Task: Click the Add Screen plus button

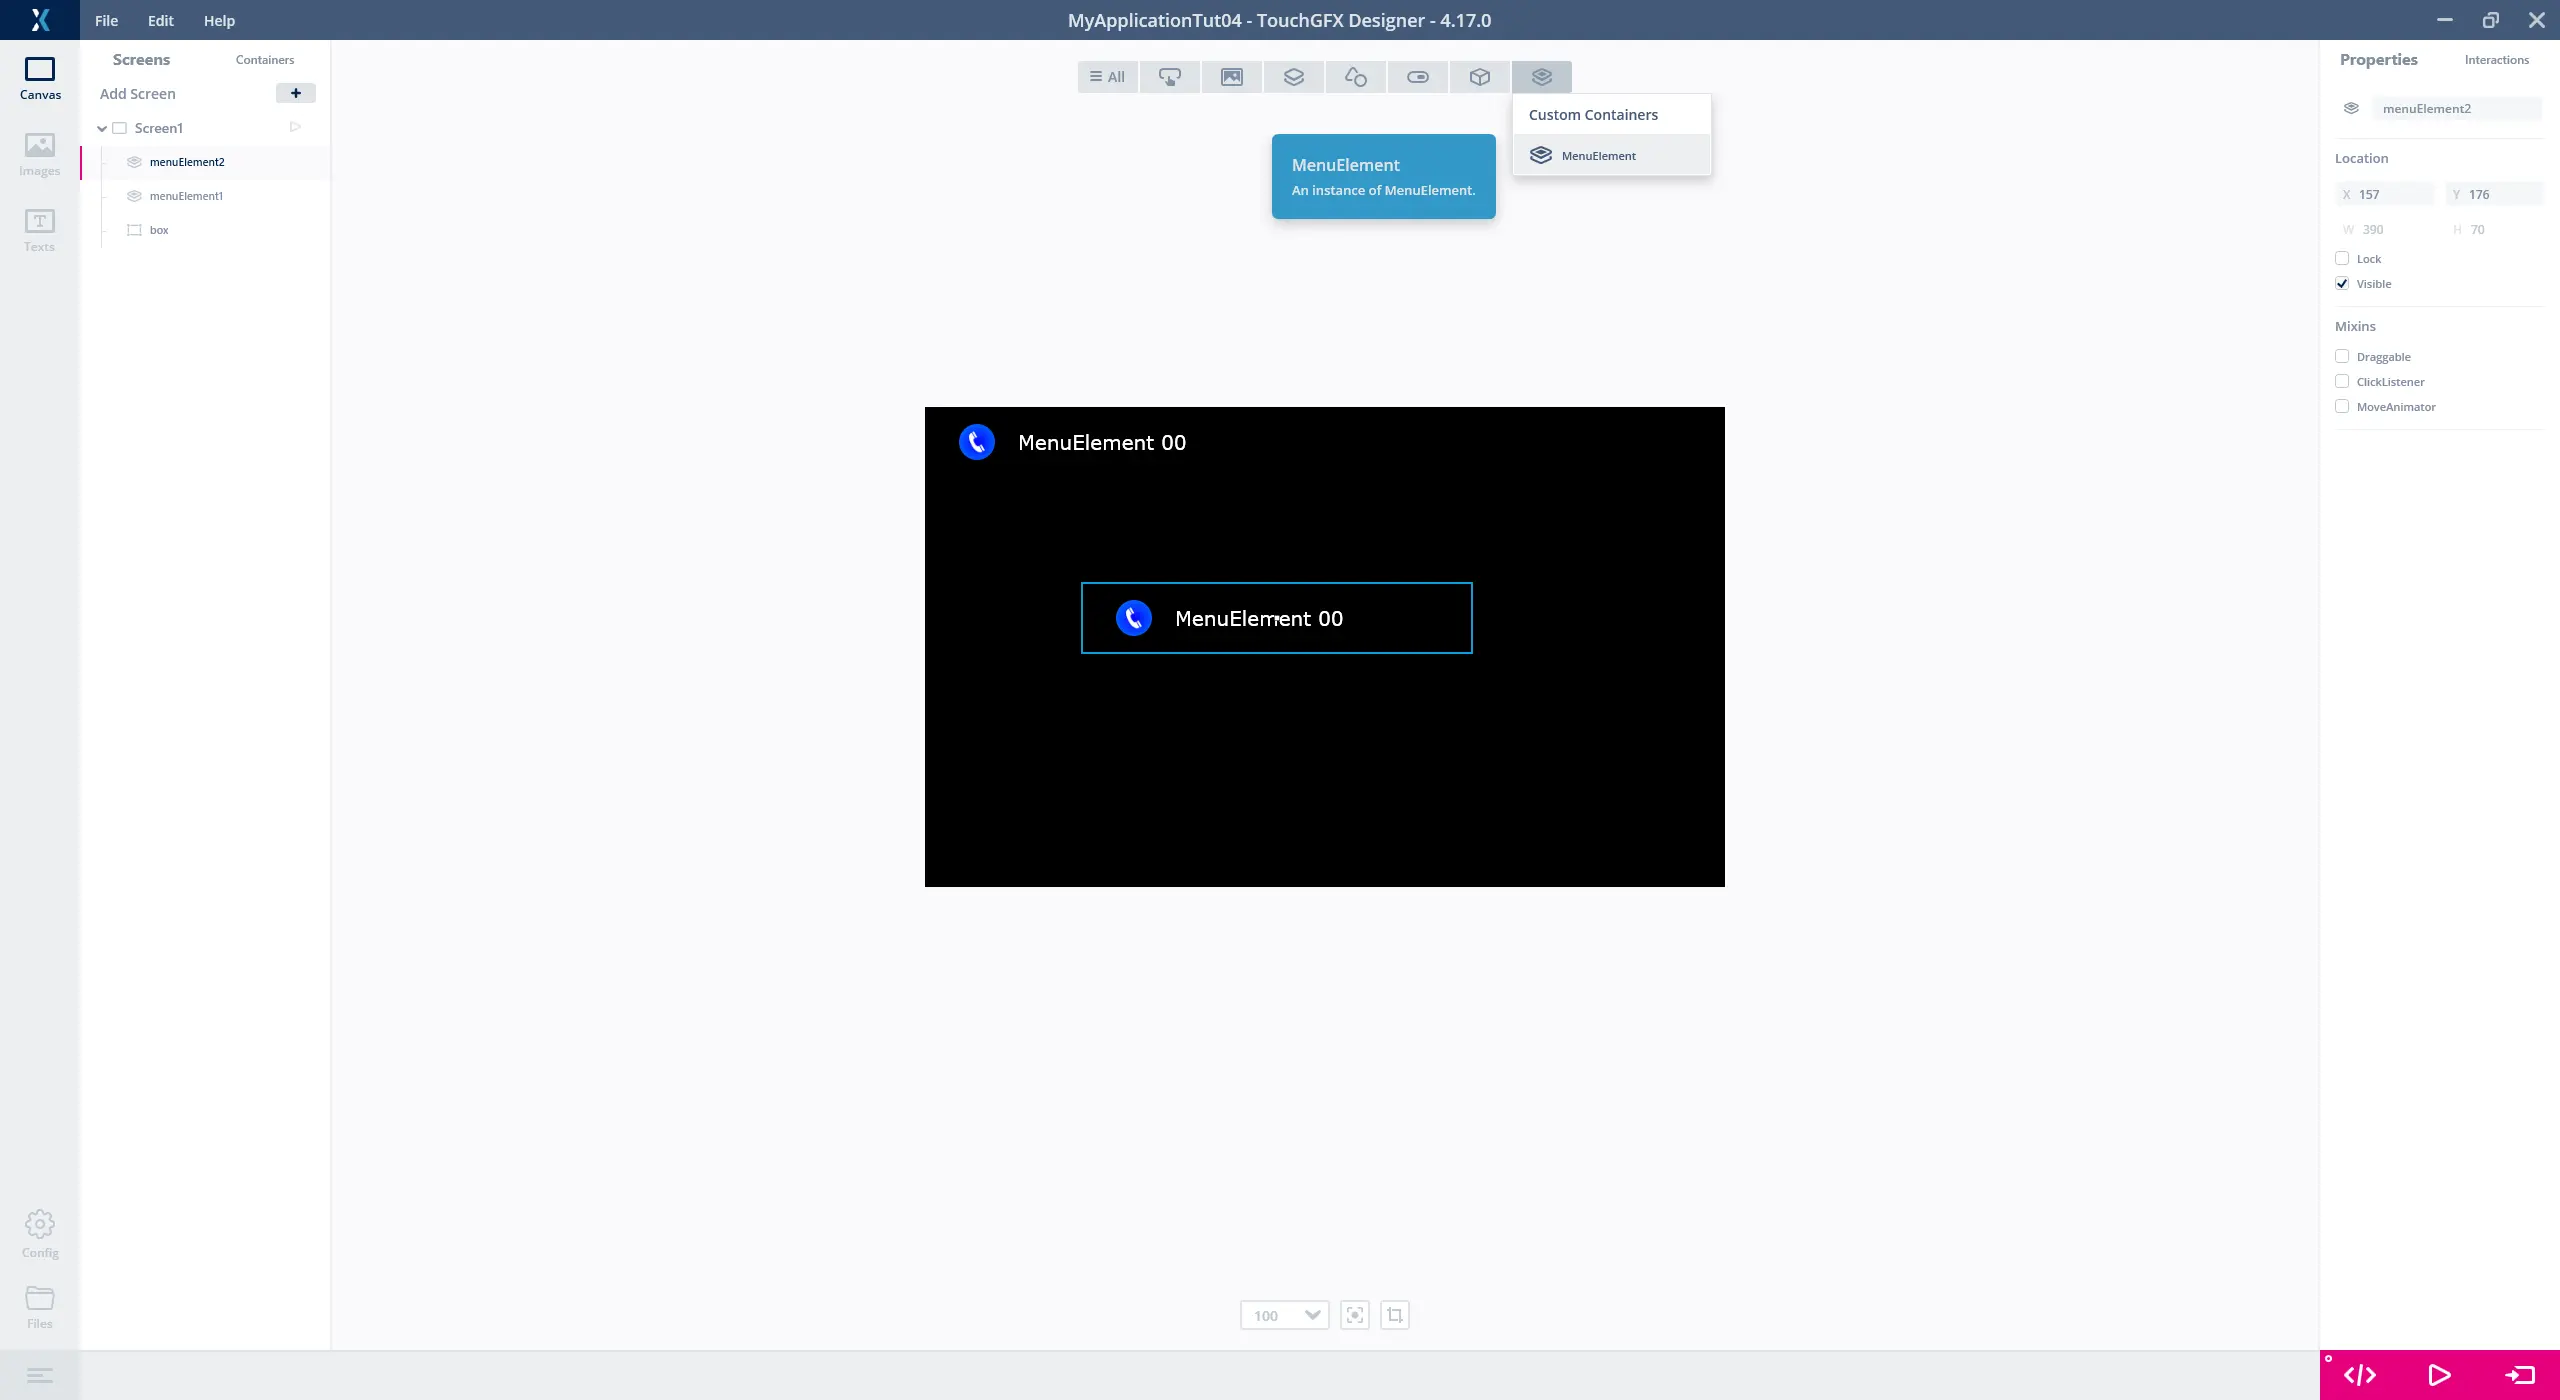Action: (295, 93)
